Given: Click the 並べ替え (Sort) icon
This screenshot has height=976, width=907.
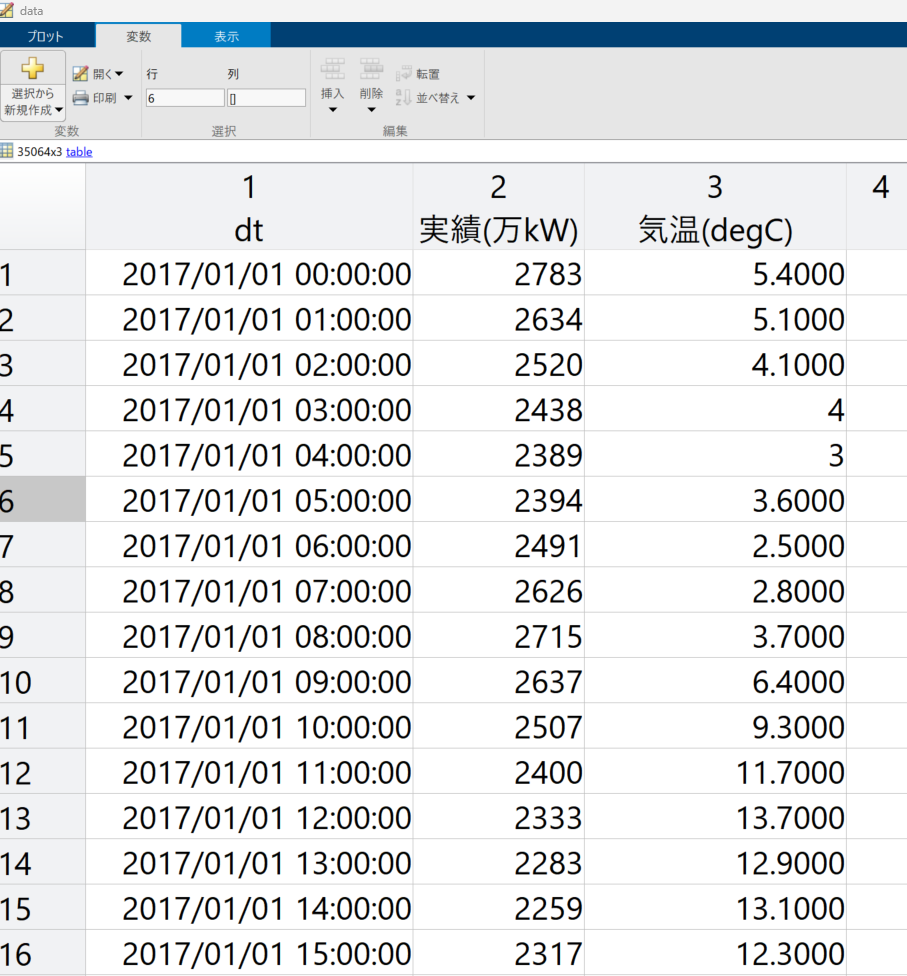Looking at the screenshot, I should tap(403, 98).
